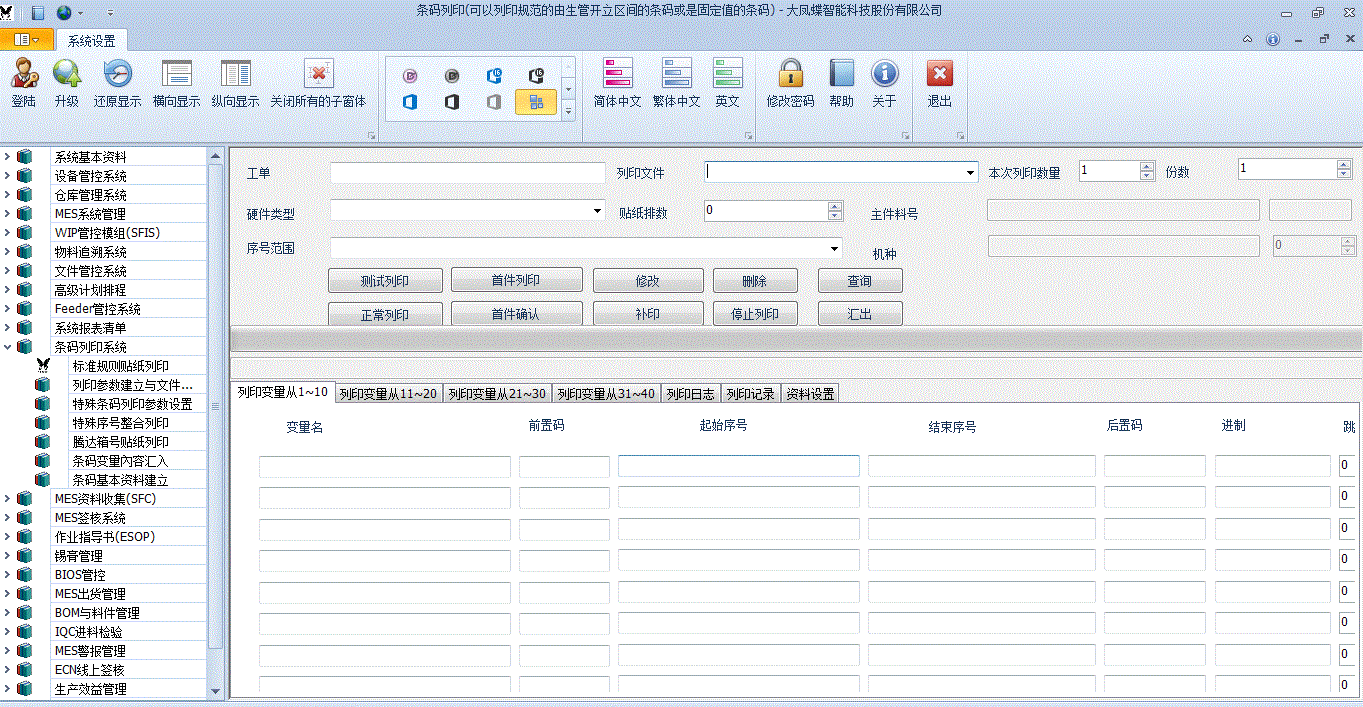Select the 还原显示 restore display icon
Viewport: 1363px width, 707px height.
(117, 75)
